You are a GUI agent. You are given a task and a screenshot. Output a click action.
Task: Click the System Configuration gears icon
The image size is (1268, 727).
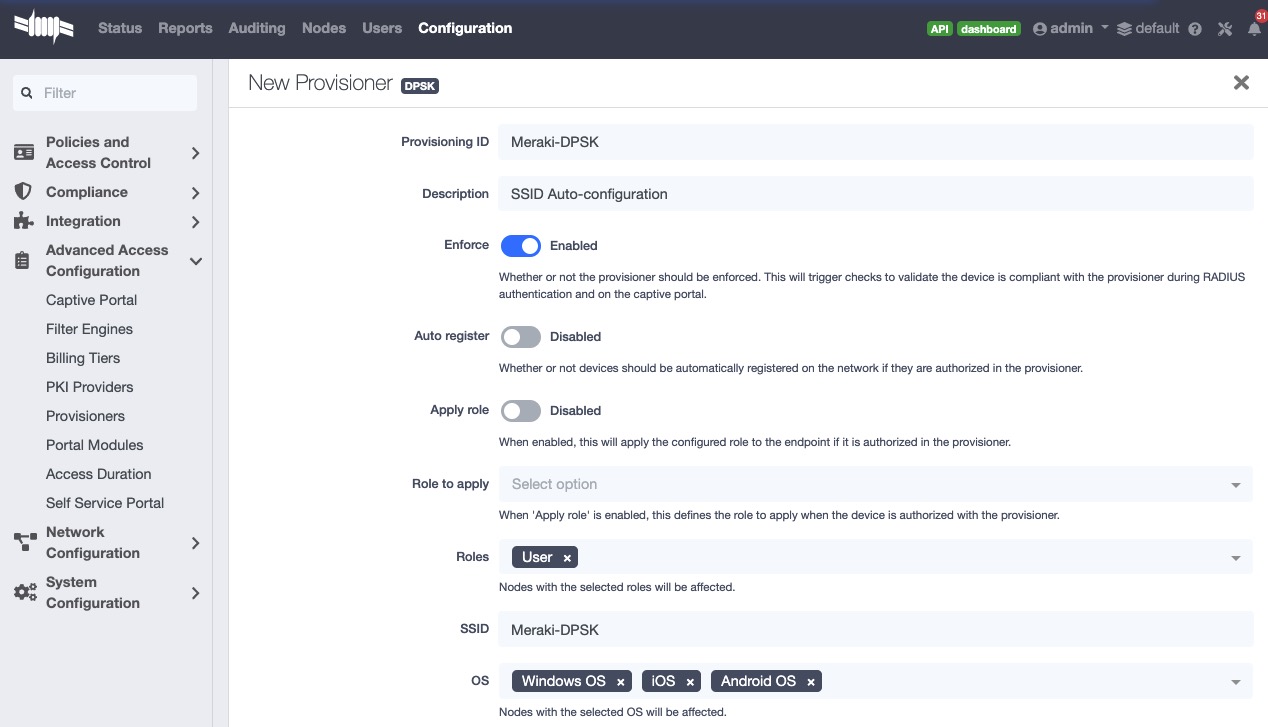[24, 592]
